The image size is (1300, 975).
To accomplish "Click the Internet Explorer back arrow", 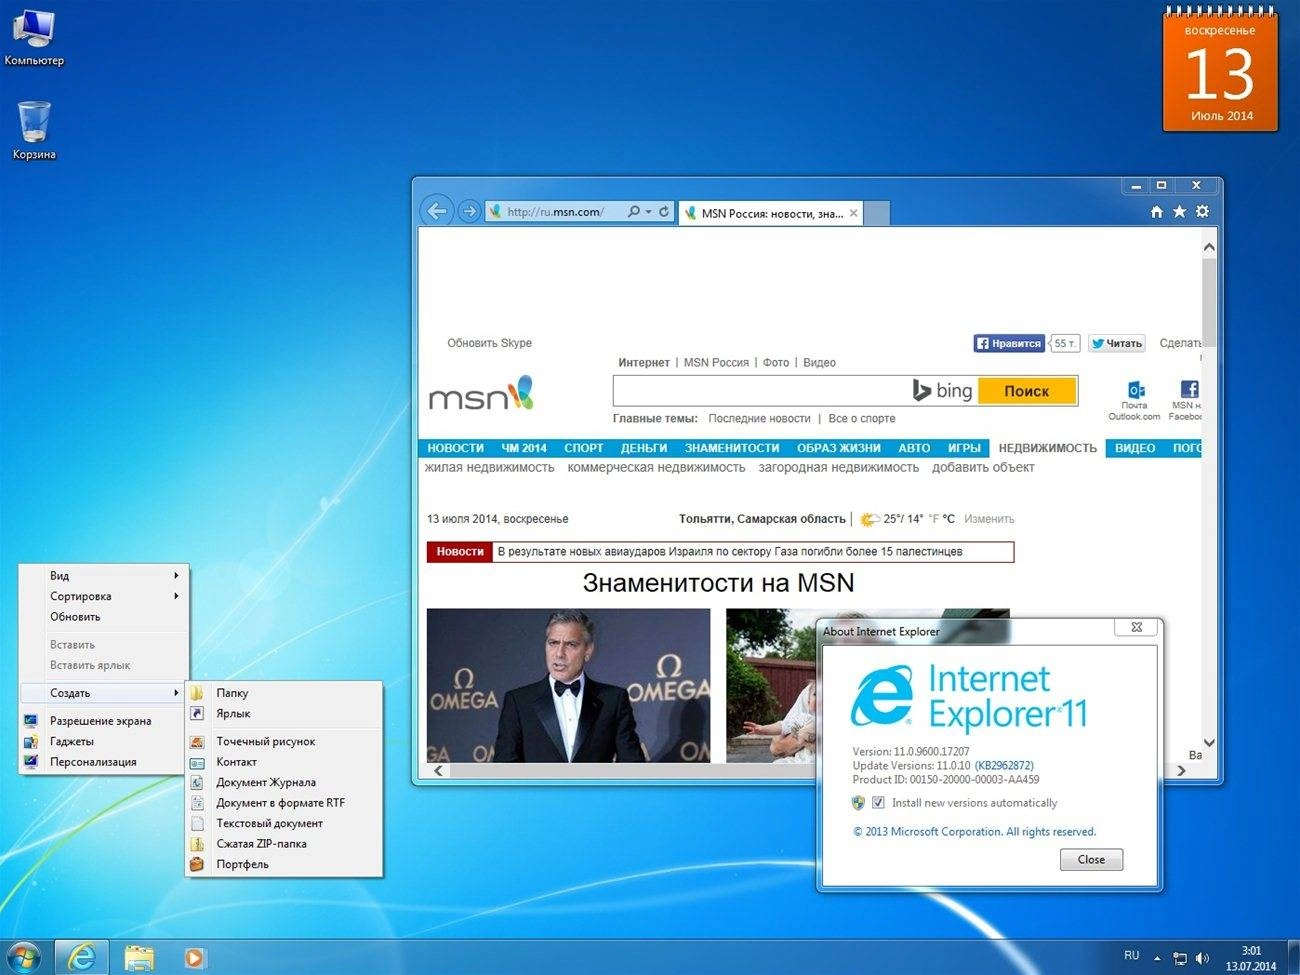I will coord(436,211).
